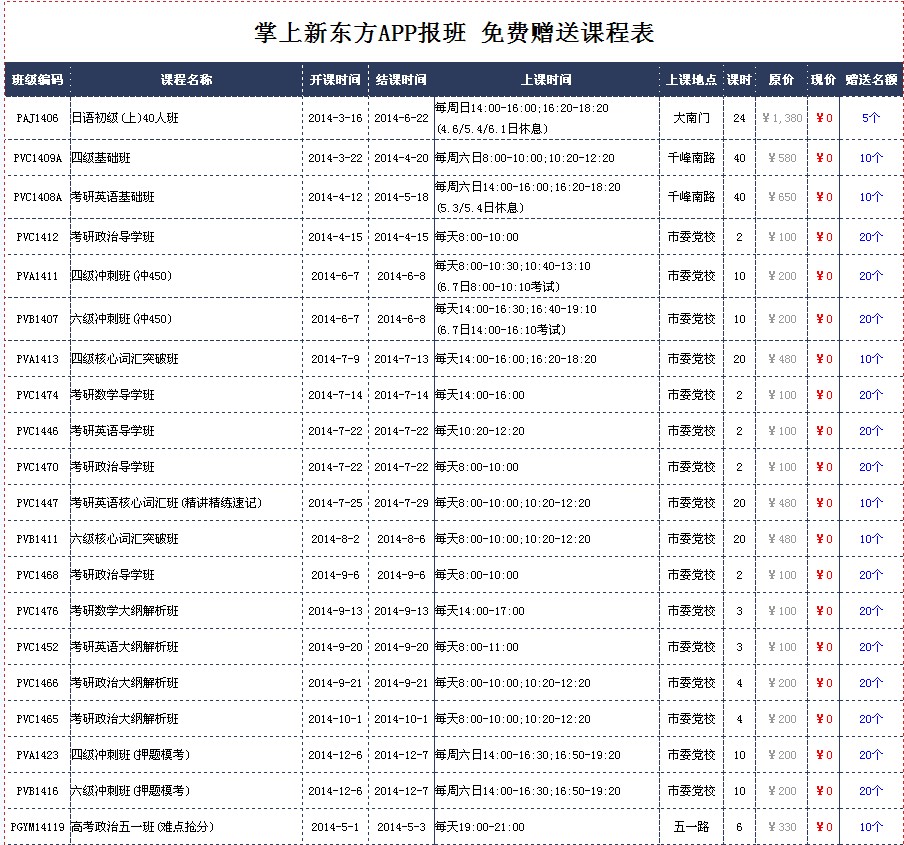Select class code PVC1447

37,503
